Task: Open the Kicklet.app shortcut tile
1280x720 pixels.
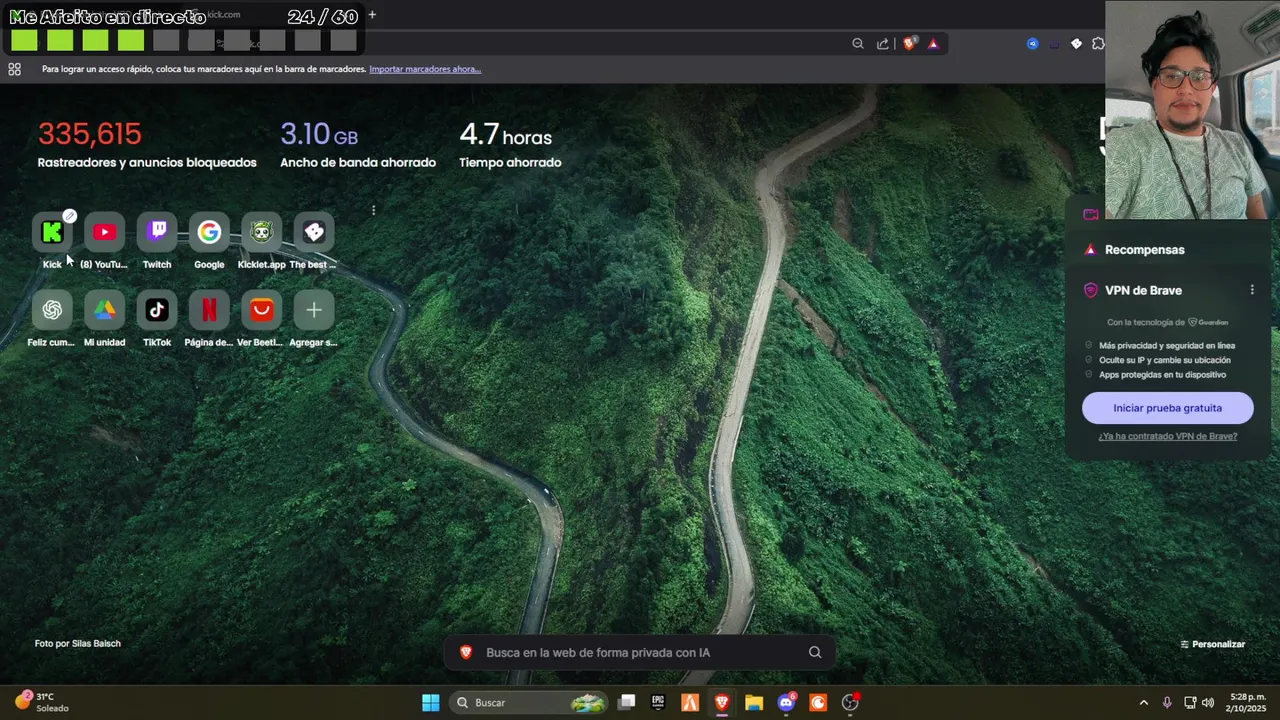Action: point(261,232)
